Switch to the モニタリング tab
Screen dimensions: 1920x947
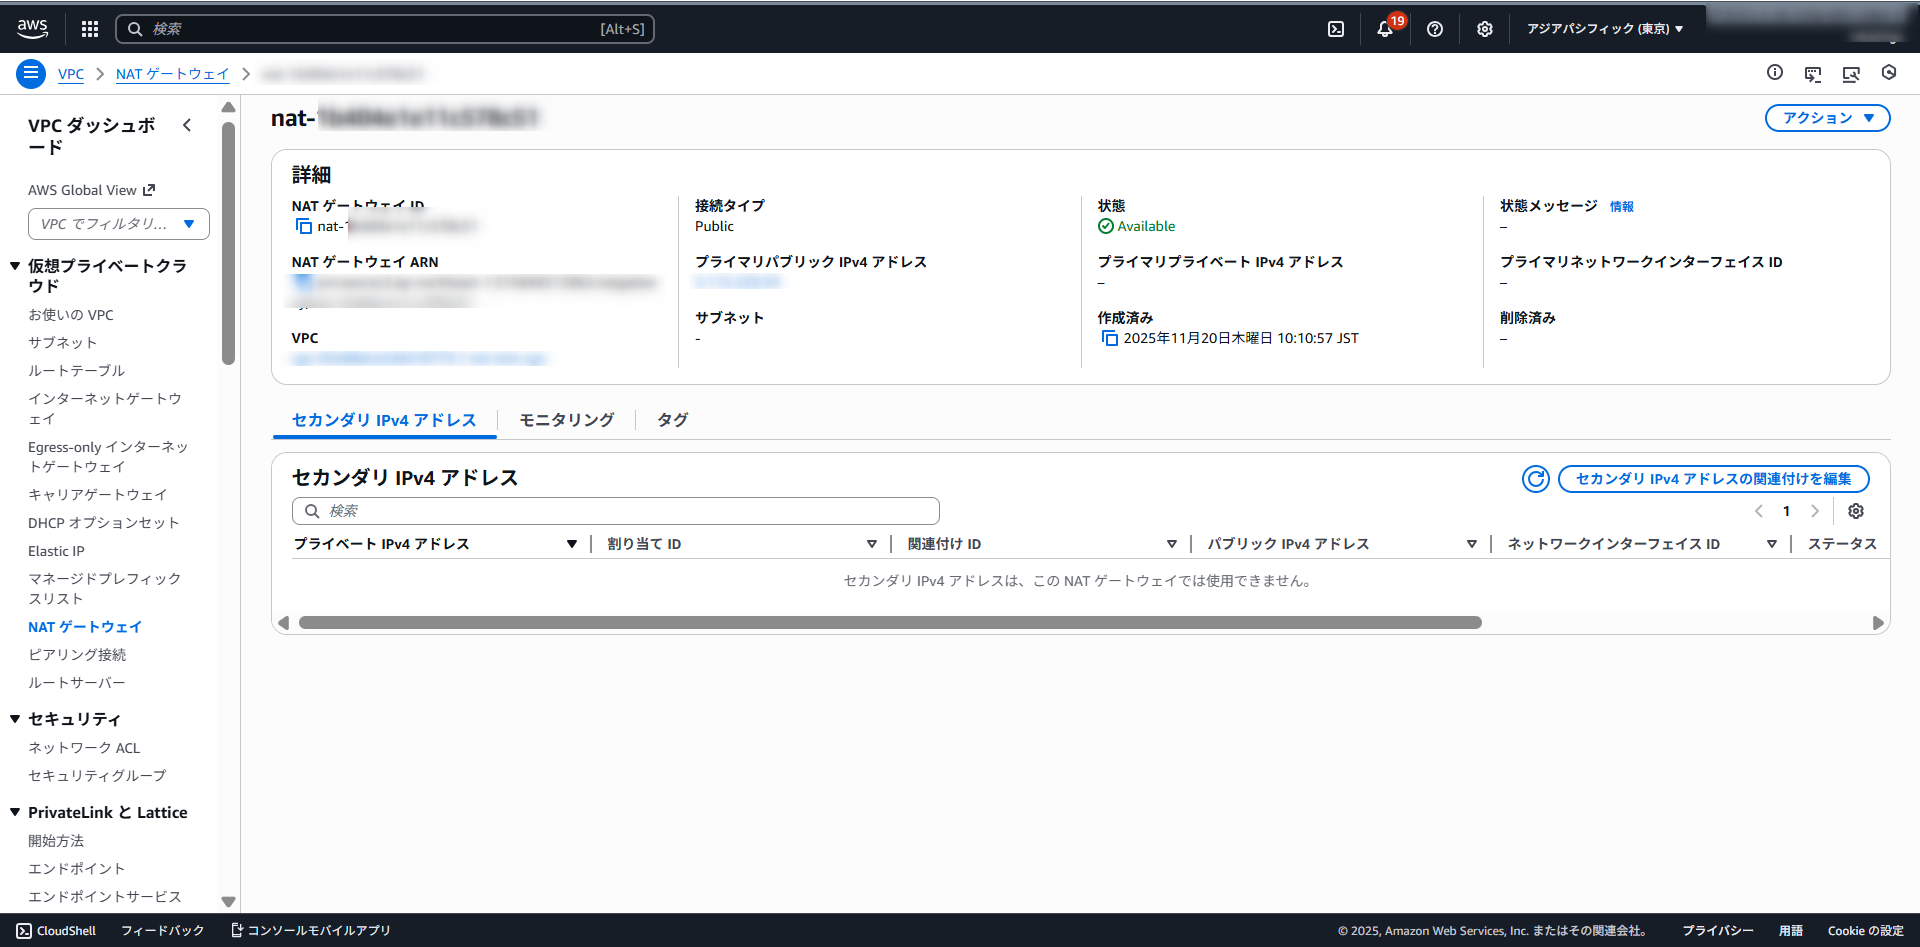pos(566,420)
